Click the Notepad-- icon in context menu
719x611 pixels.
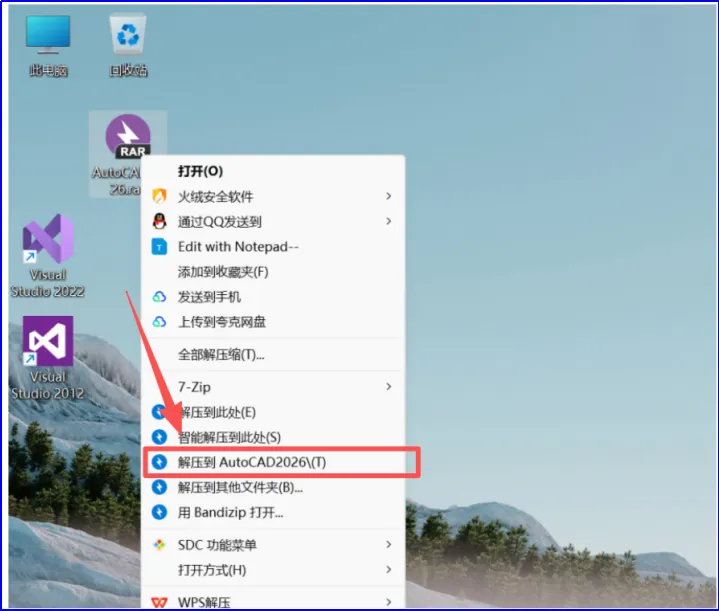tap(159, 247)
